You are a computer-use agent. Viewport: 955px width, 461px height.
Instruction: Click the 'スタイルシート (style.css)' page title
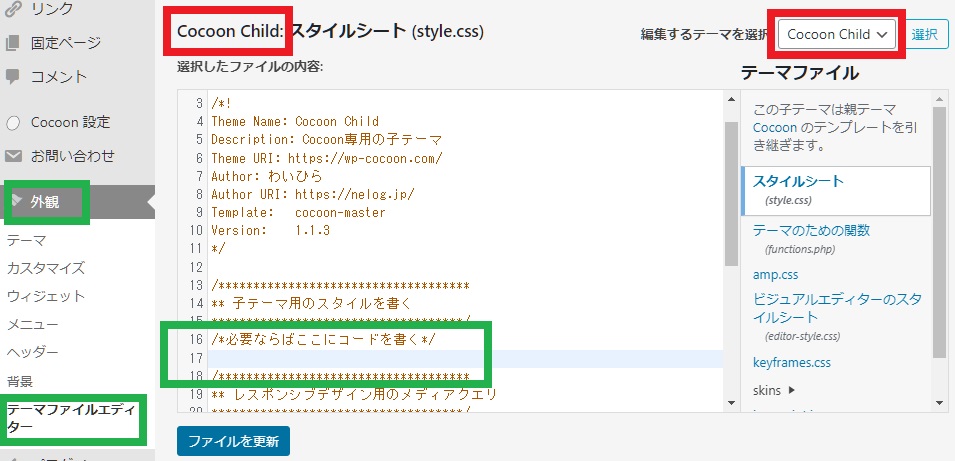(x=387, y=31)
